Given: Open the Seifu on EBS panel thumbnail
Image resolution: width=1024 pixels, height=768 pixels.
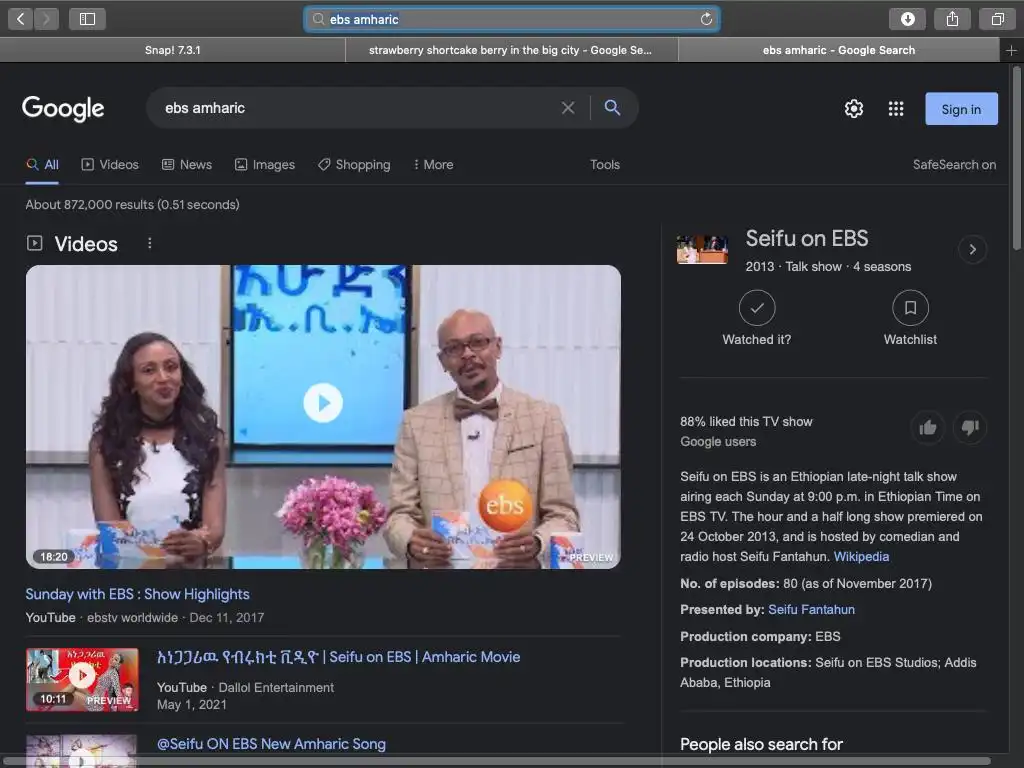Looking at the screenshot, I should click(702, 249).
